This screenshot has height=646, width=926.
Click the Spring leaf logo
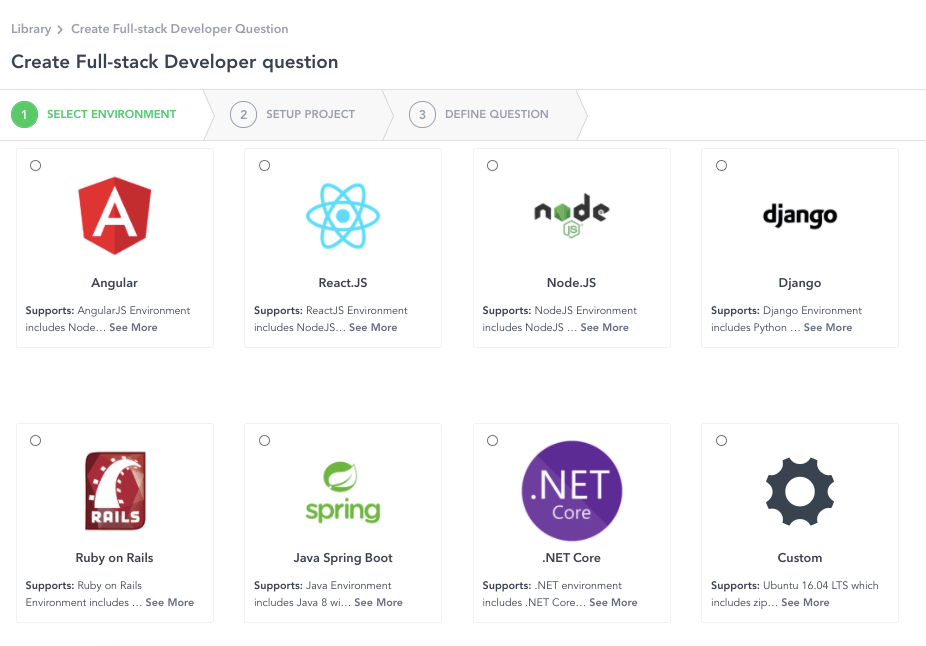coord(343,492)
